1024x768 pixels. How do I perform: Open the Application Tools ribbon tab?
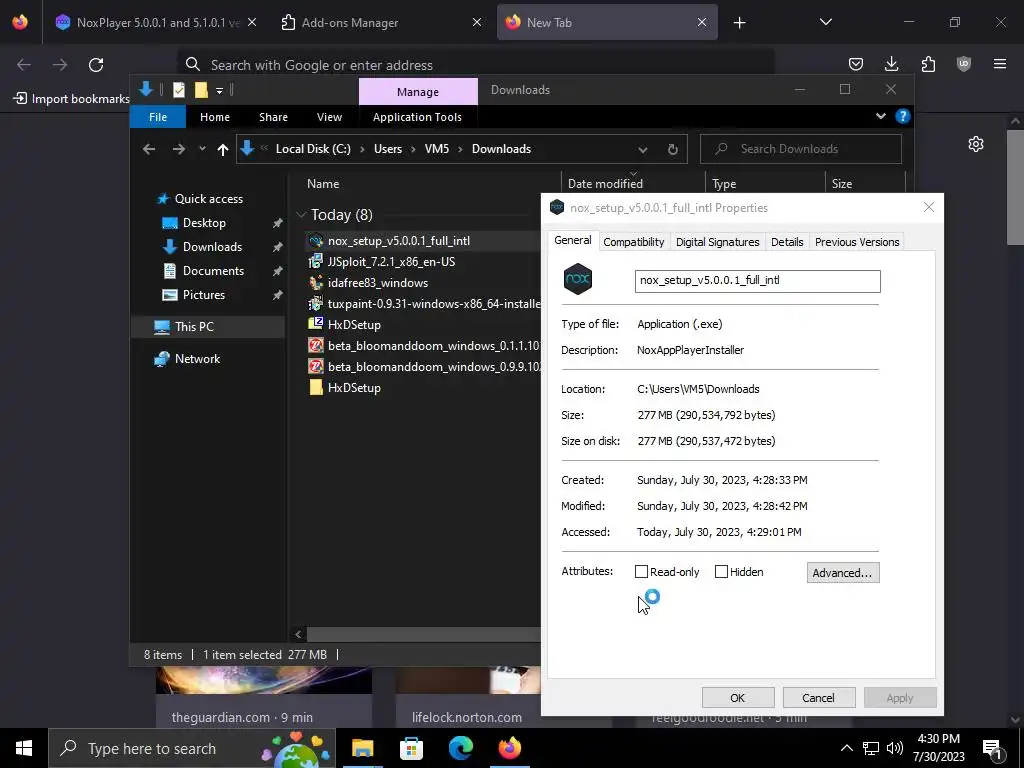click(417, 117)
